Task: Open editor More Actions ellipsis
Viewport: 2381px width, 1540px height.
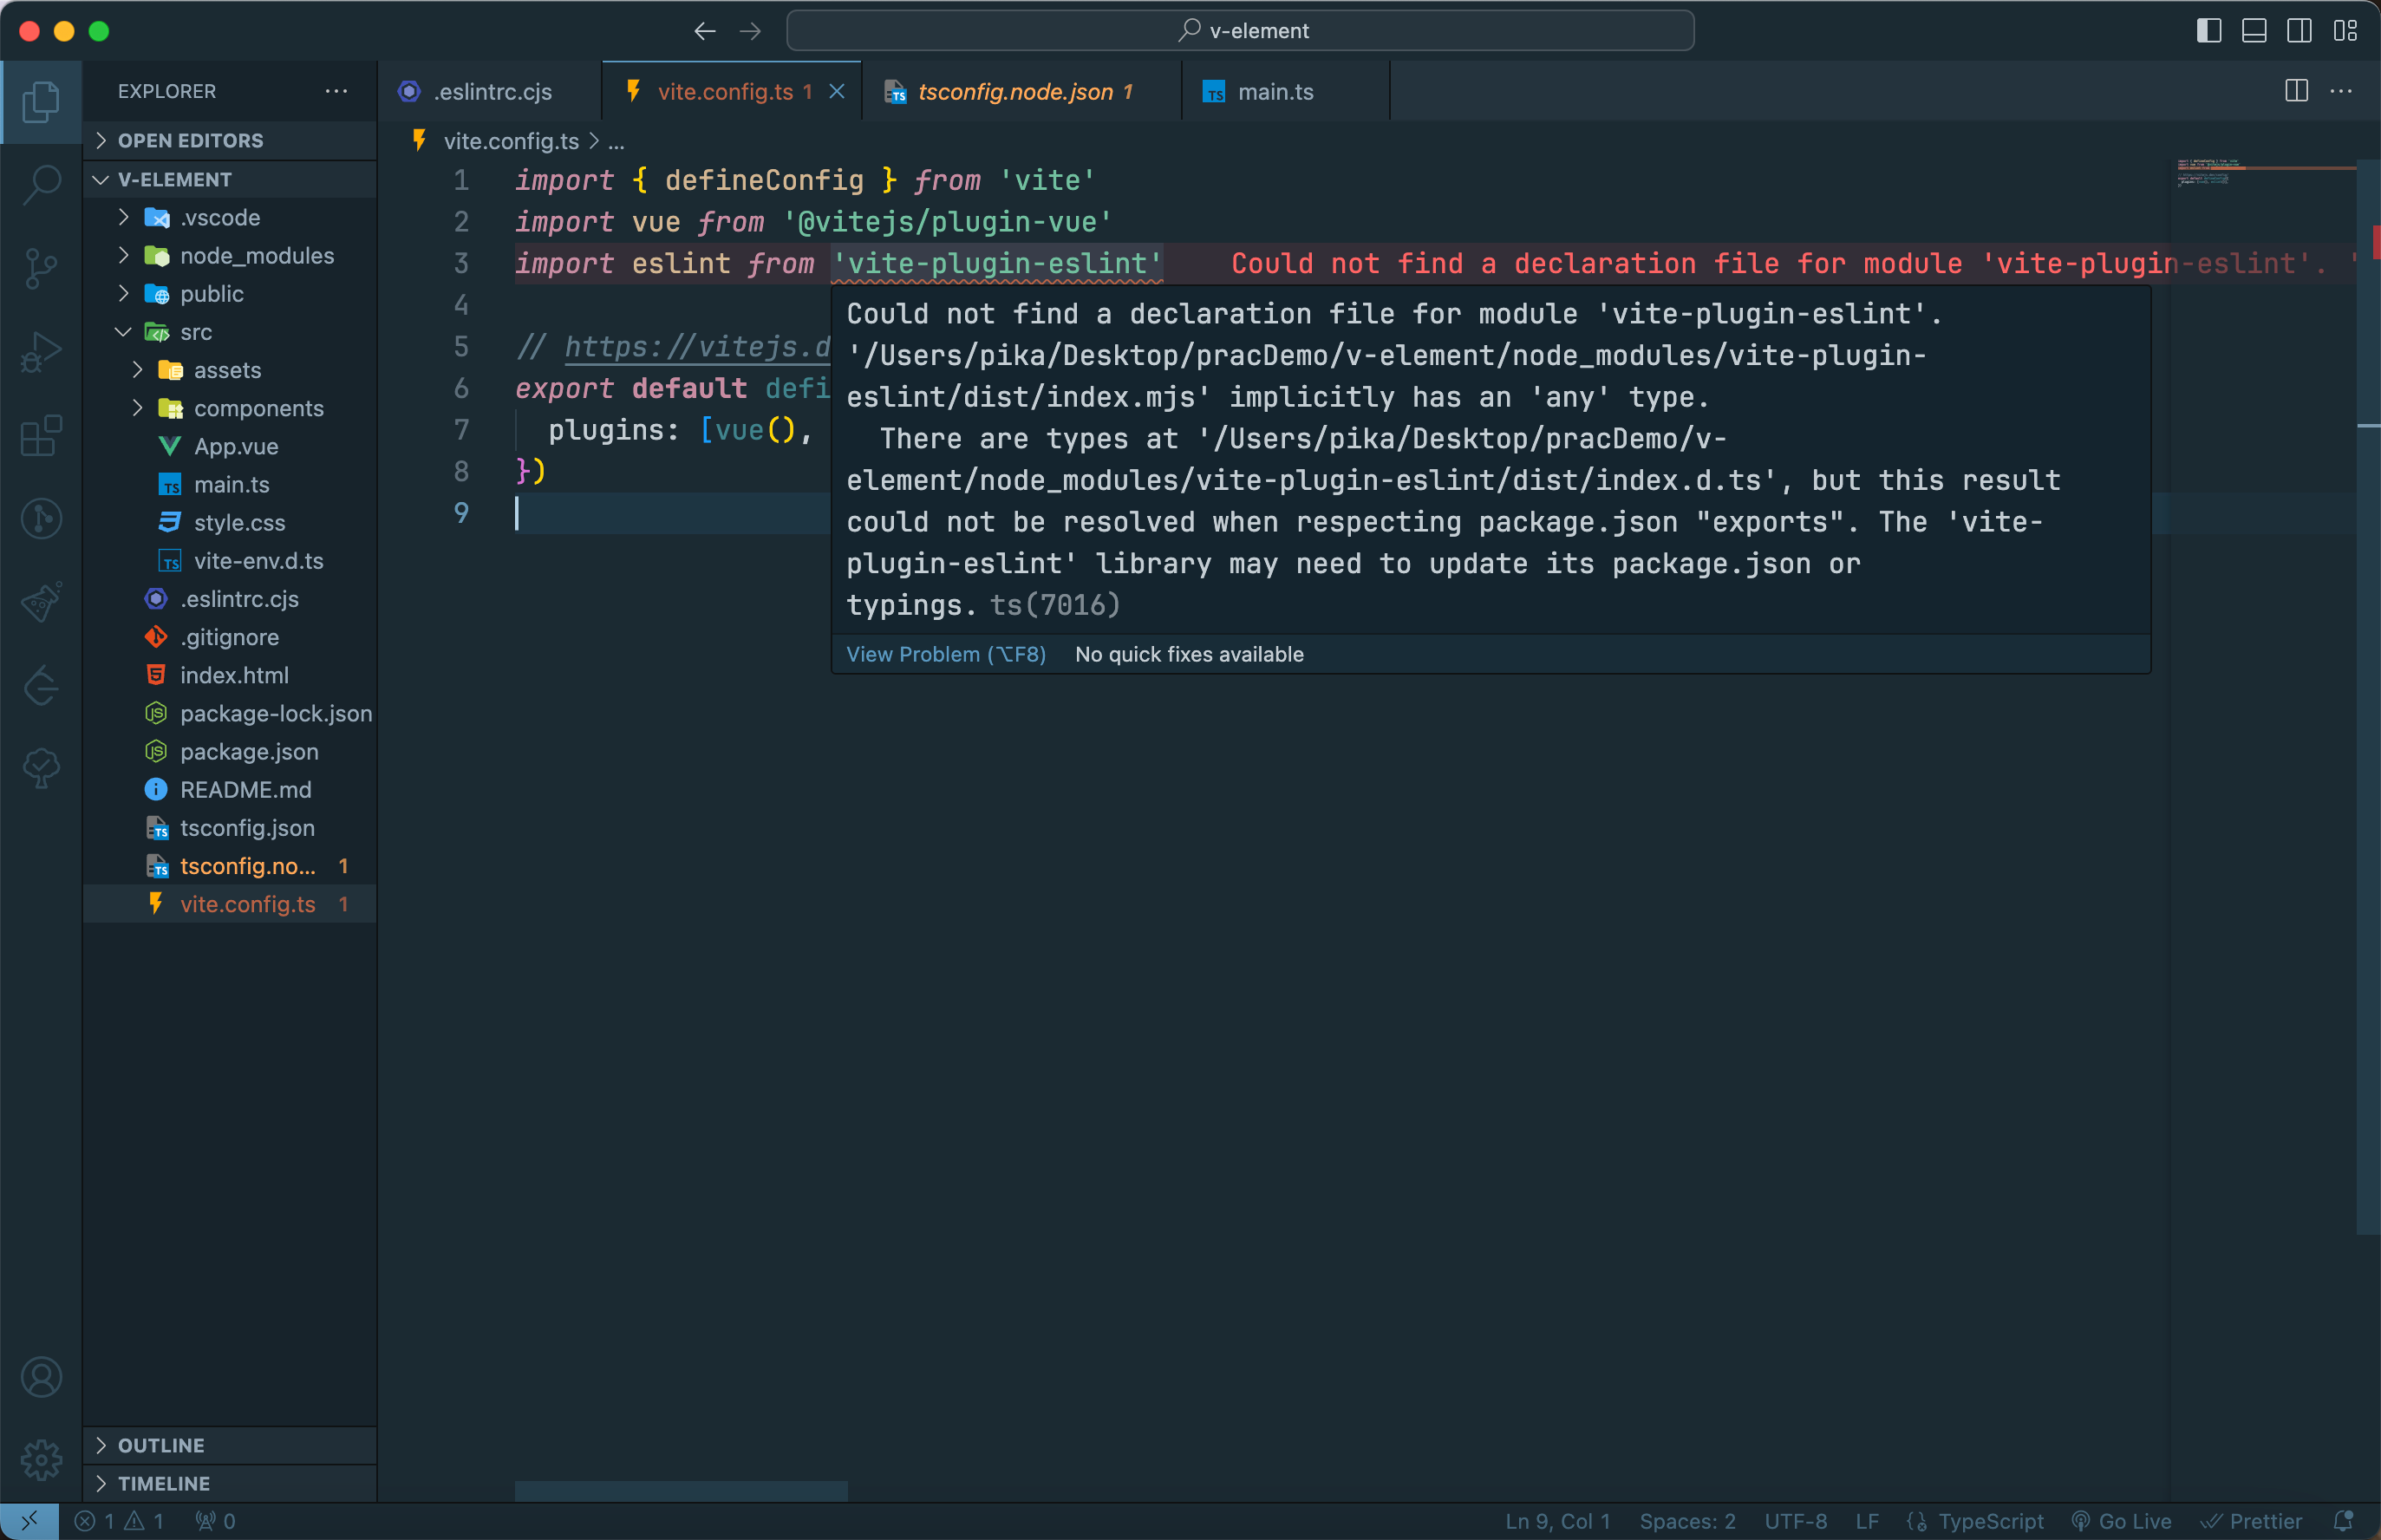Action: (2342, 91)
